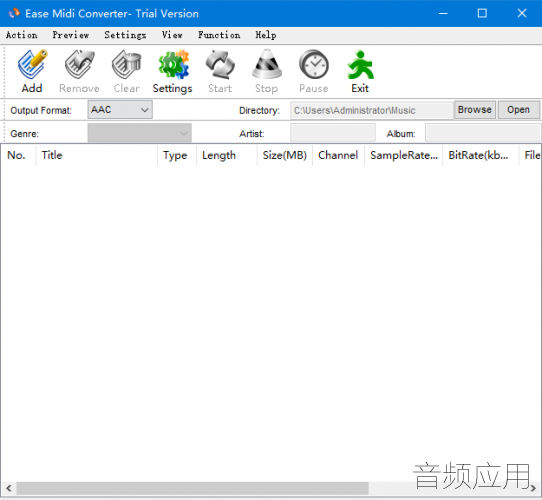Screen dimensions: 542x500
Task: Minimize the Ease Midi Converter window
Action: coord(443,13)
